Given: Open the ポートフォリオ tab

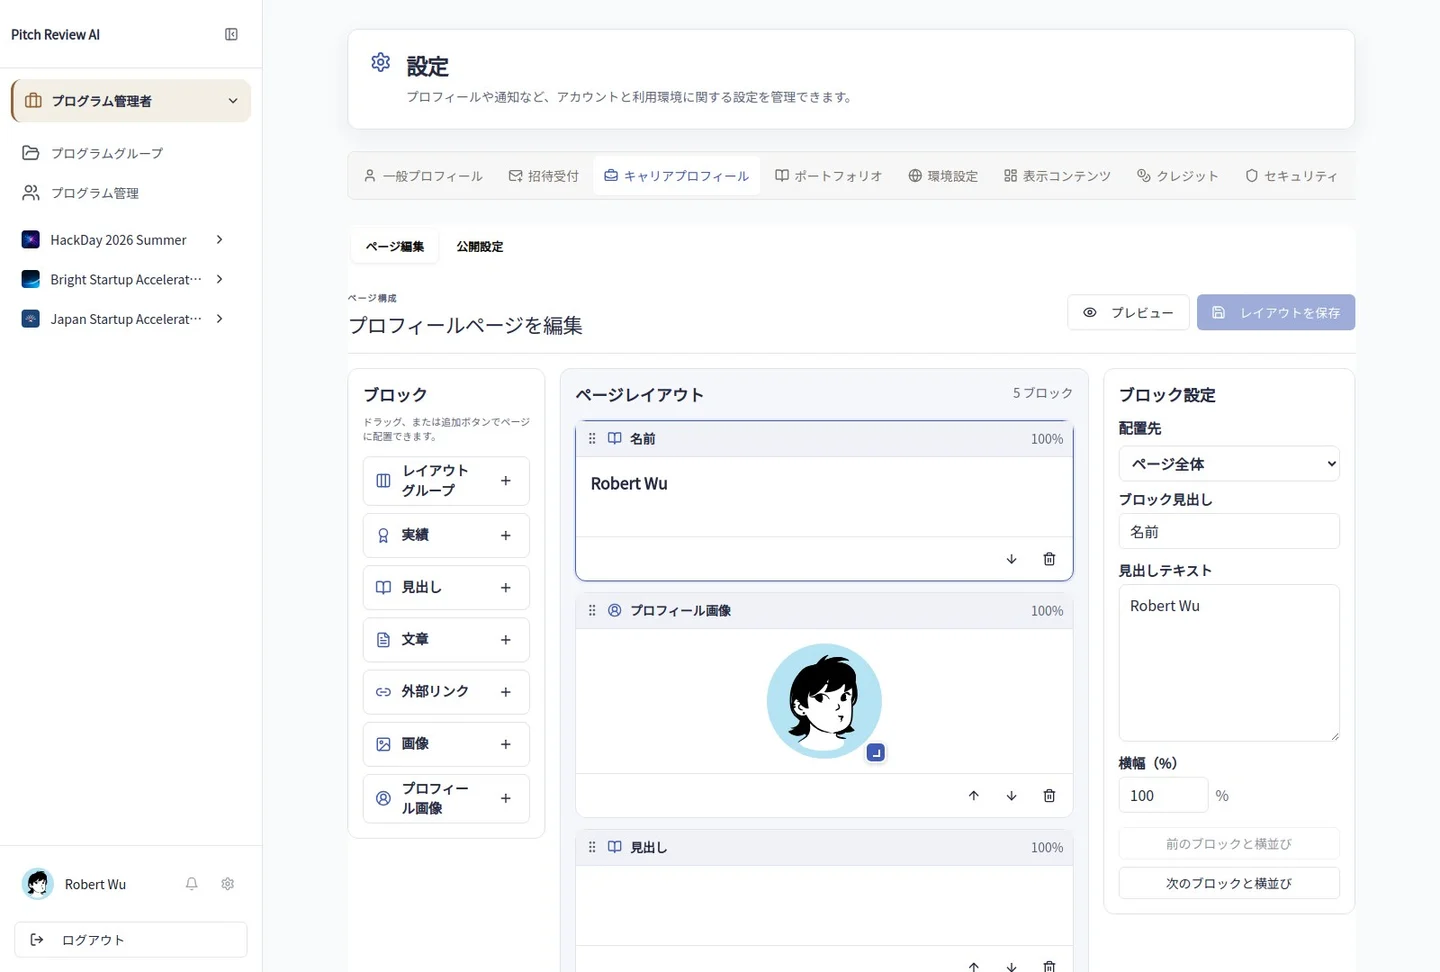Looking at the screenshot, I should coord(829,176).
